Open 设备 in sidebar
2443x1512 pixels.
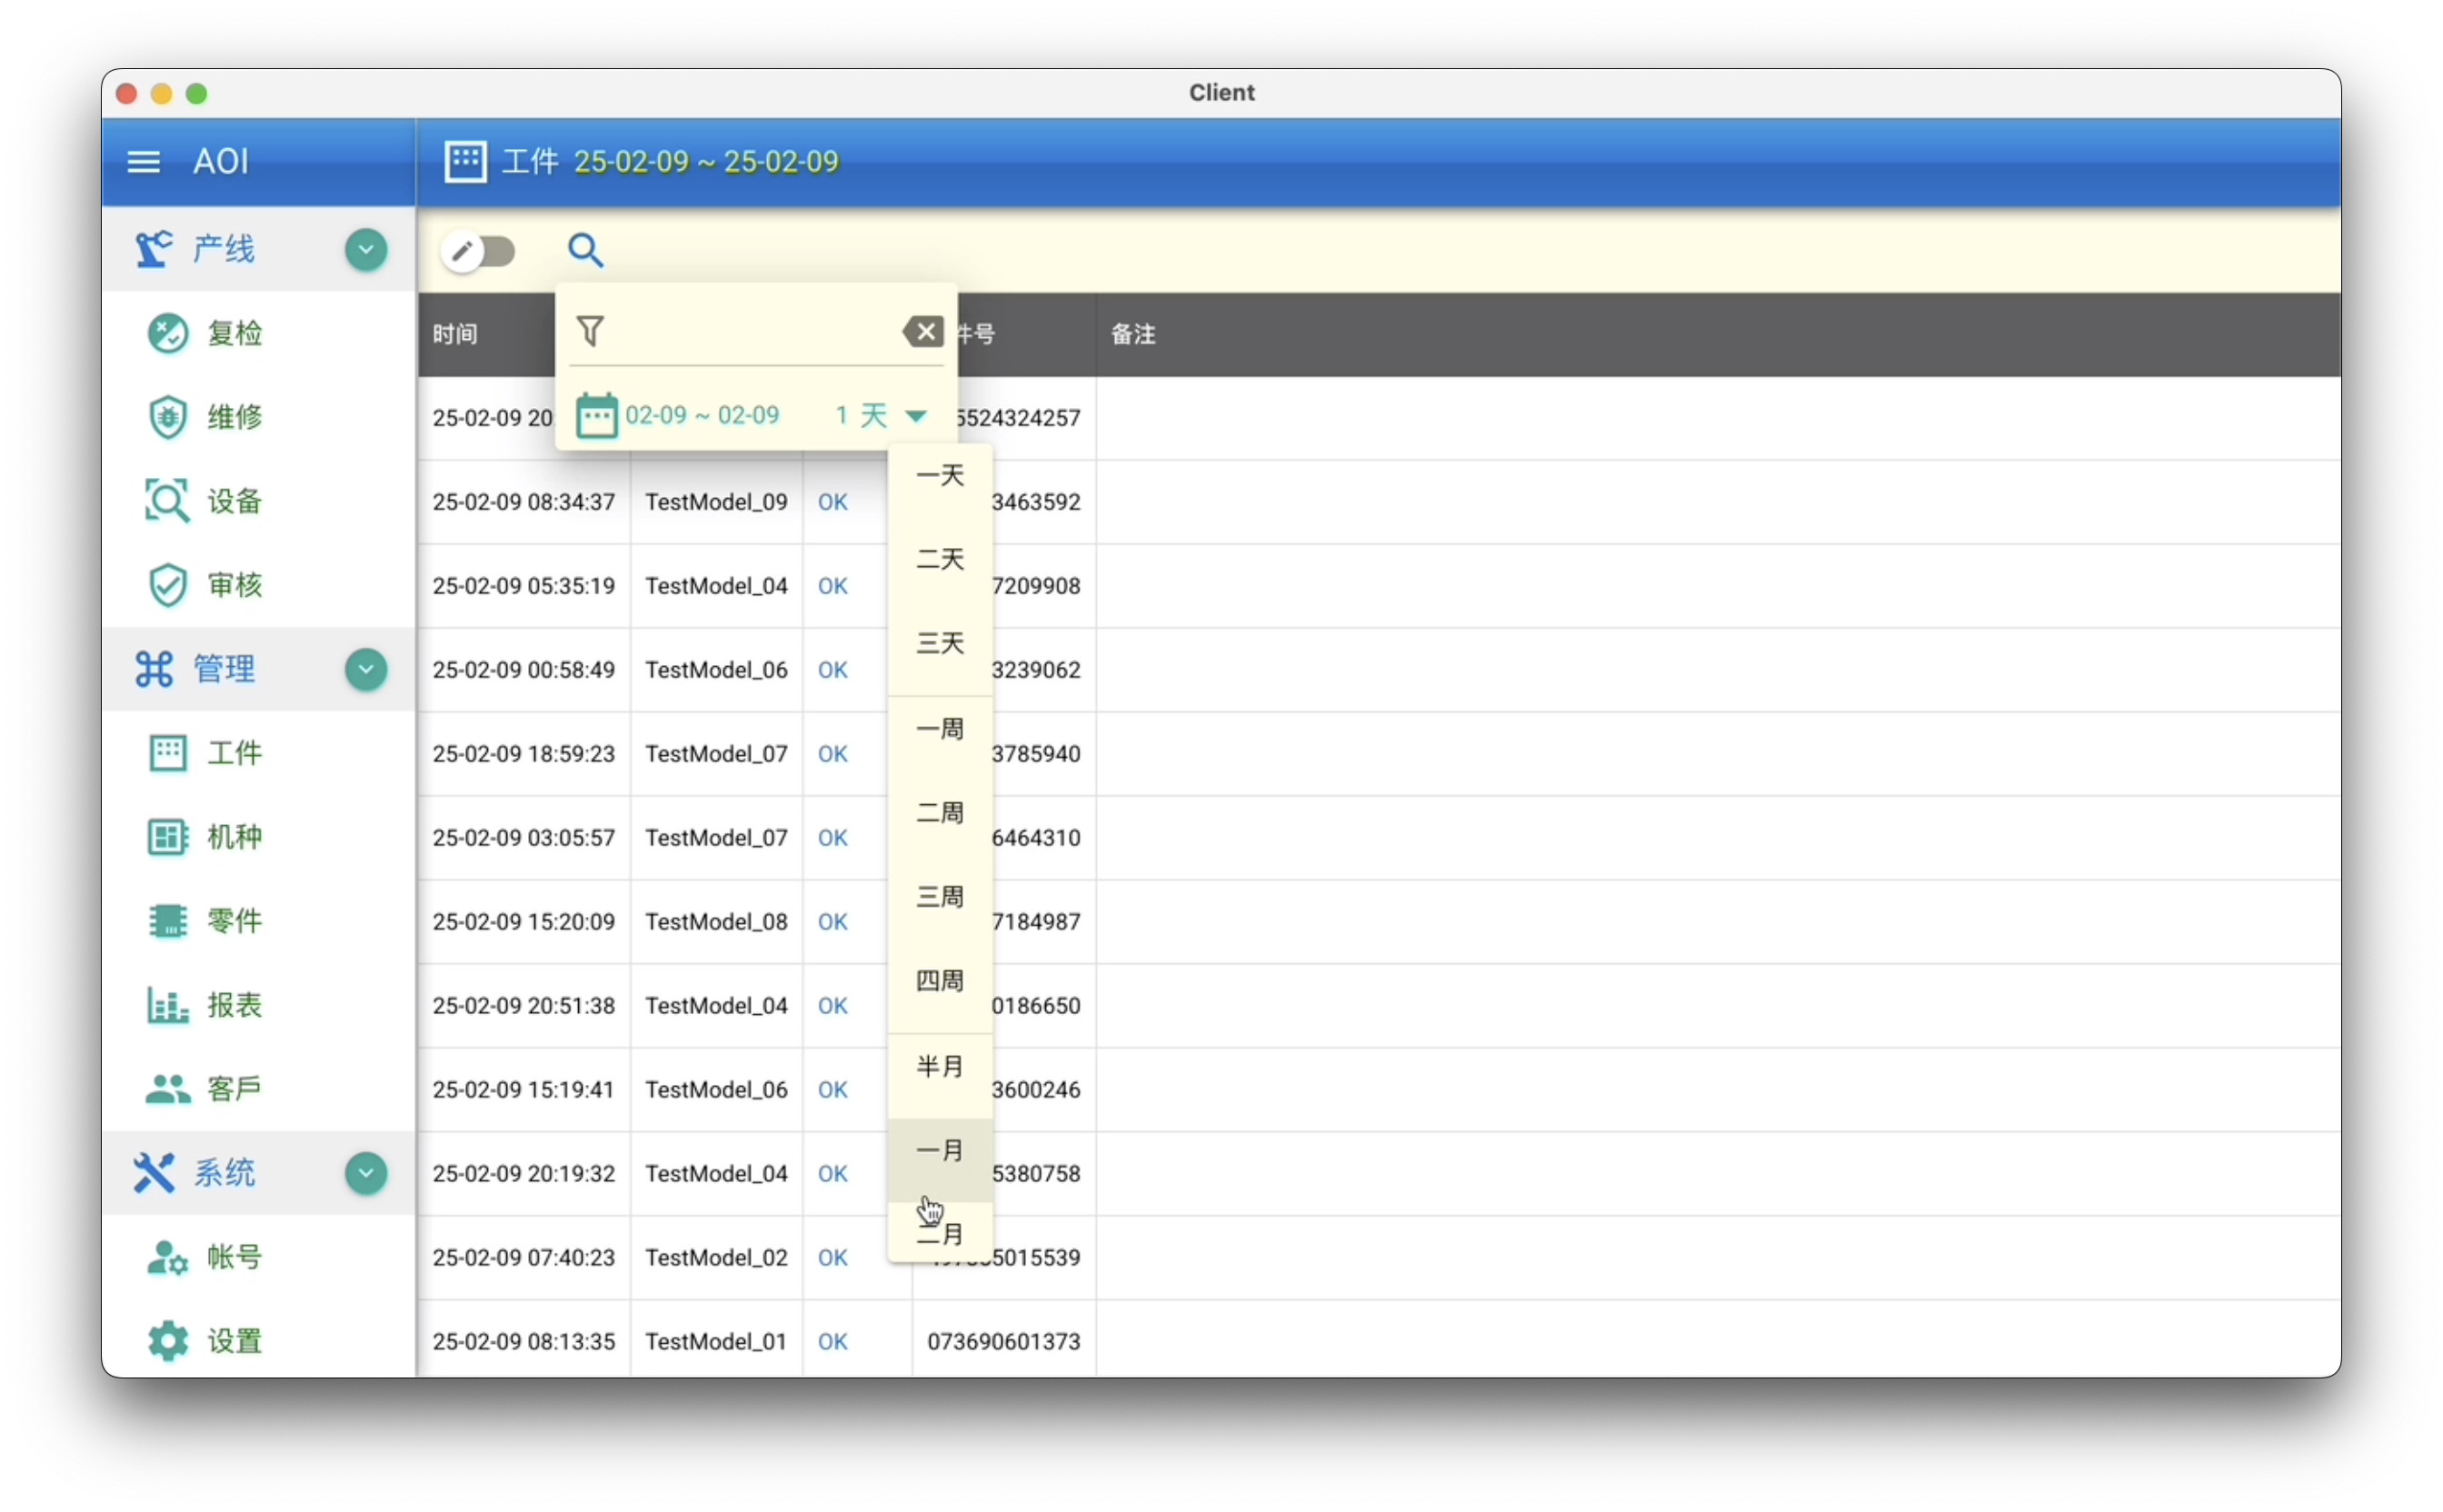234,501
